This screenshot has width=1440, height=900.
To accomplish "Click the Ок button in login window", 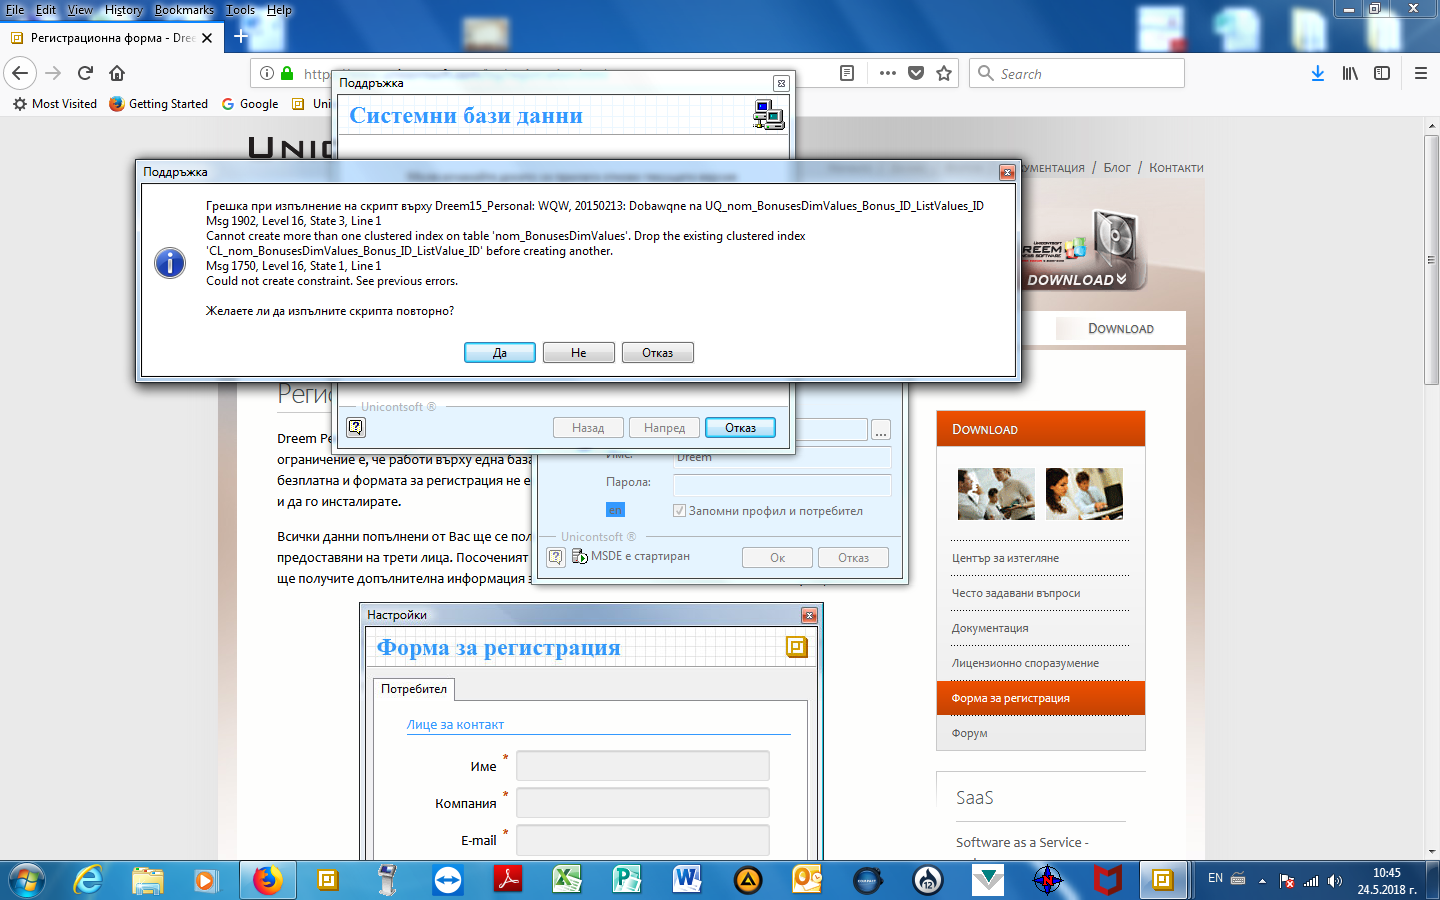I will [777, 558].
